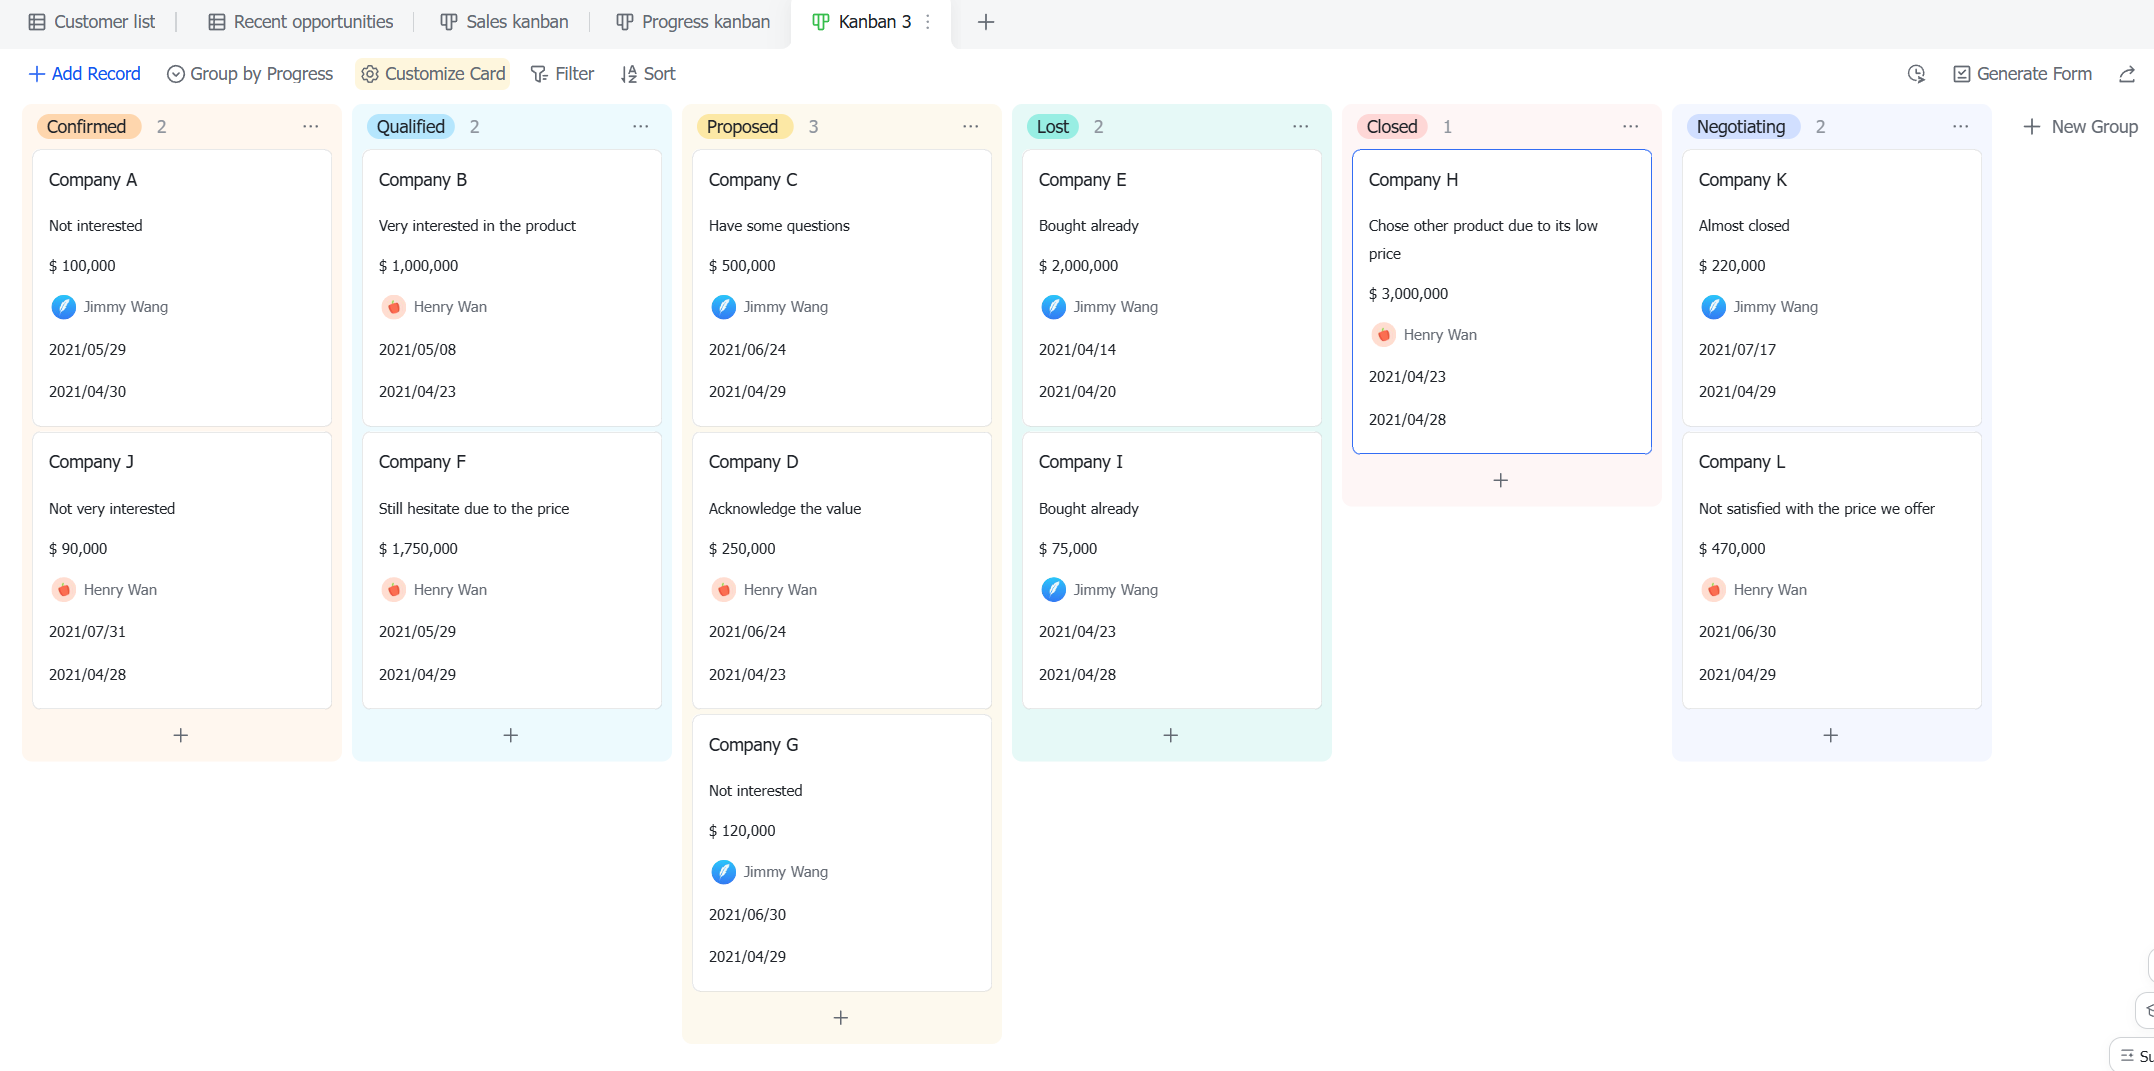Add a new view with plus icon
Viewport: 2154px width, 1071px height.
[x=986, y=22]
